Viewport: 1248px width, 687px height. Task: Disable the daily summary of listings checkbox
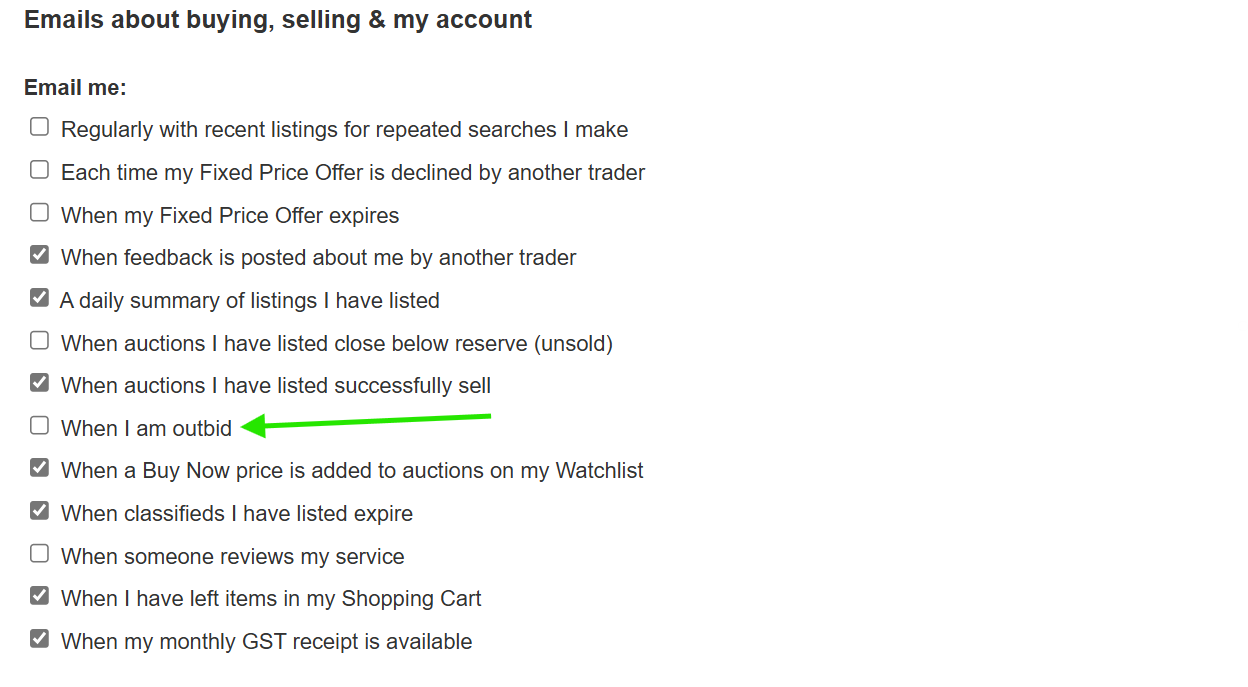click(39, 298)
